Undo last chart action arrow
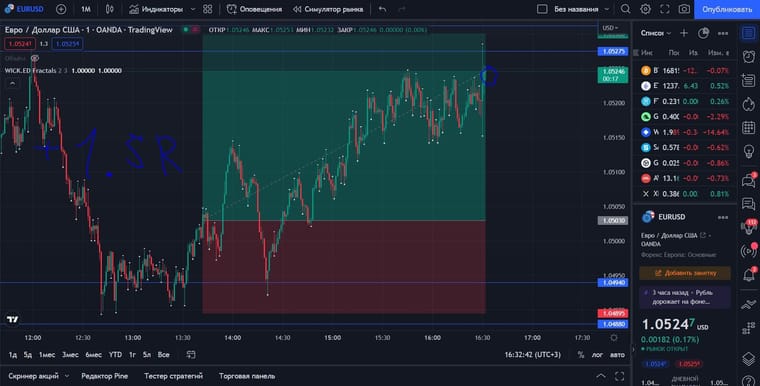Image resolution: width=760 pixels, height=386 pixels. point(382,9)
